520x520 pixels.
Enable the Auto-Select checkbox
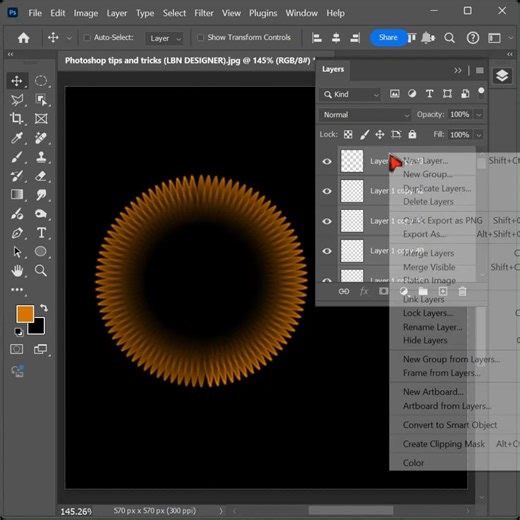[87, 38]
